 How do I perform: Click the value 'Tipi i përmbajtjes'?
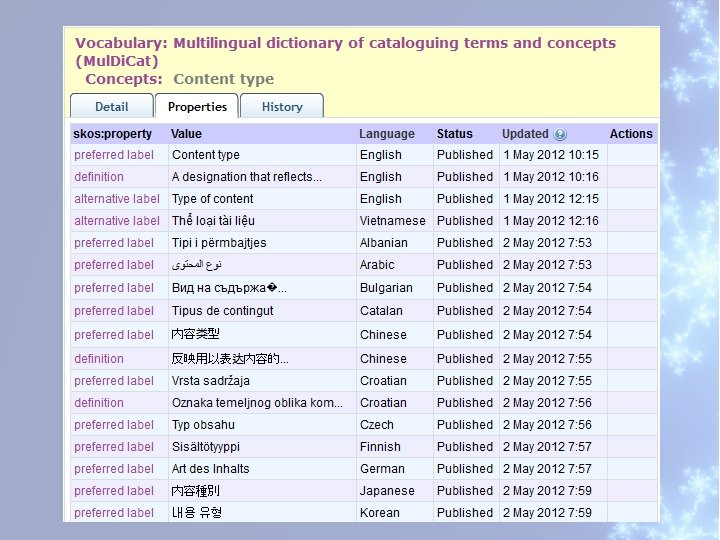[x=219, y=243]
